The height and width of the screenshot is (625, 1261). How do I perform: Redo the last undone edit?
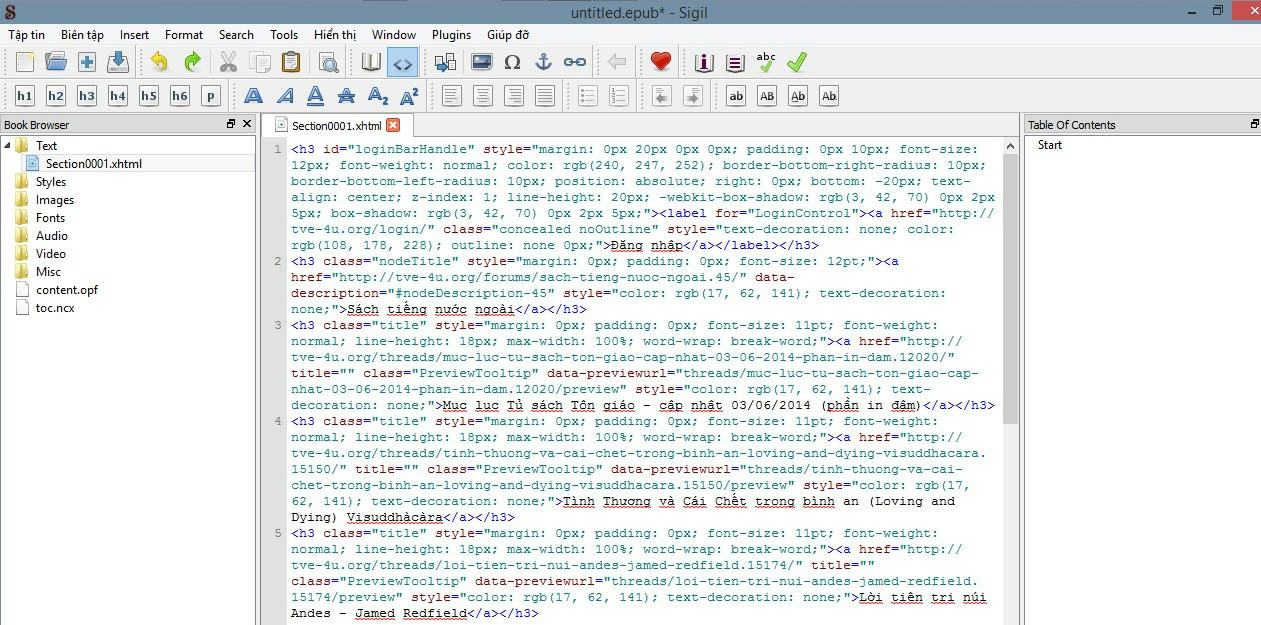(192, 62)
